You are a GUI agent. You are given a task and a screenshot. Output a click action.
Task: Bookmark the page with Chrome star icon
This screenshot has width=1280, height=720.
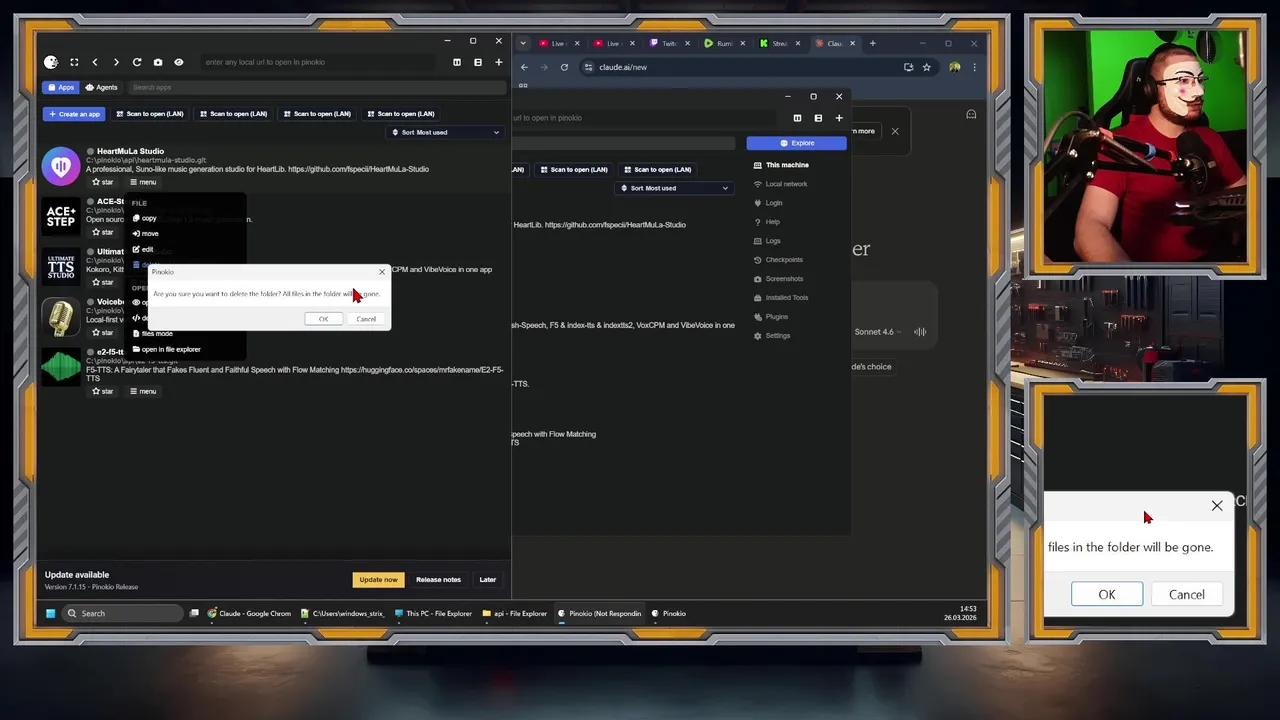[927, 67]
